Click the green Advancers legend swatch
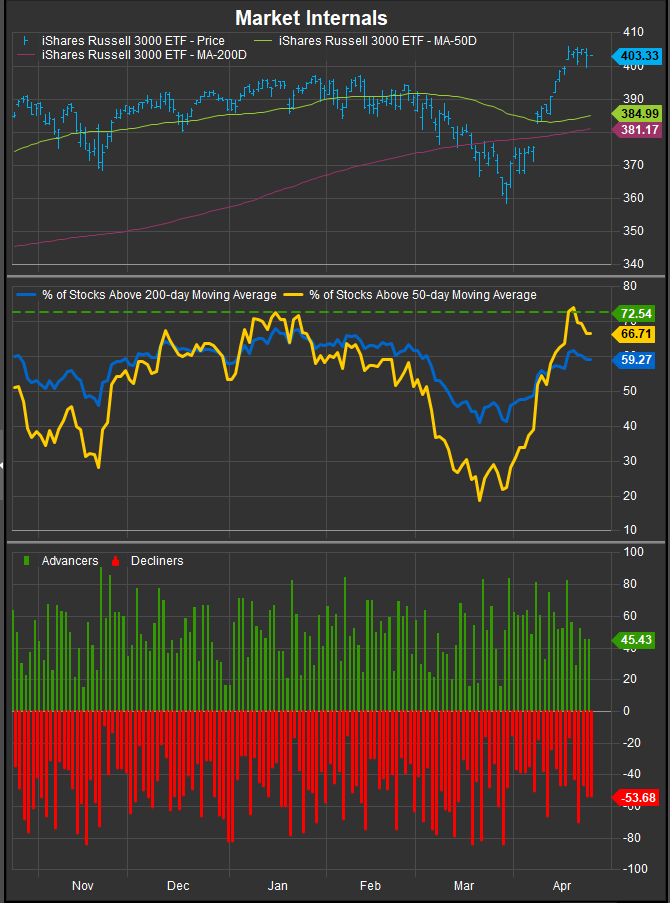 click(25, 561)
